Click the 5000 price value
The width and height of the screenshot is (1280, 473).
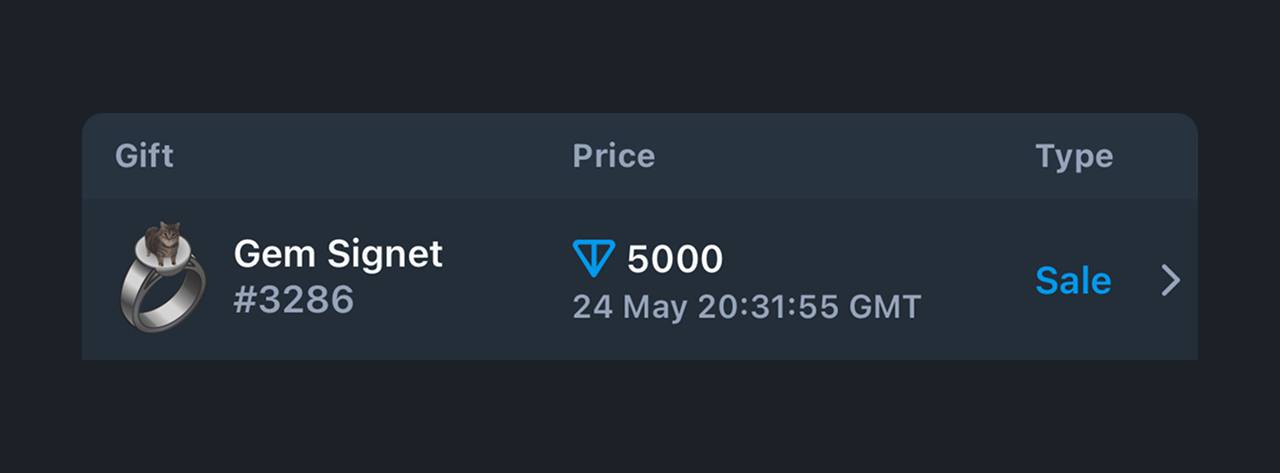(x=675, y=260)
